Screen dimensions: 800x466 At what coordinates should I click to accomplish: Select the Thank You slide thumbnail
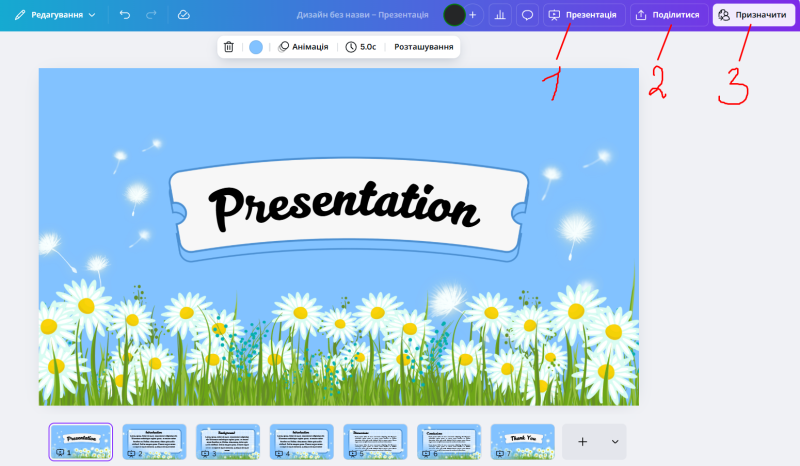pos(522,441)
